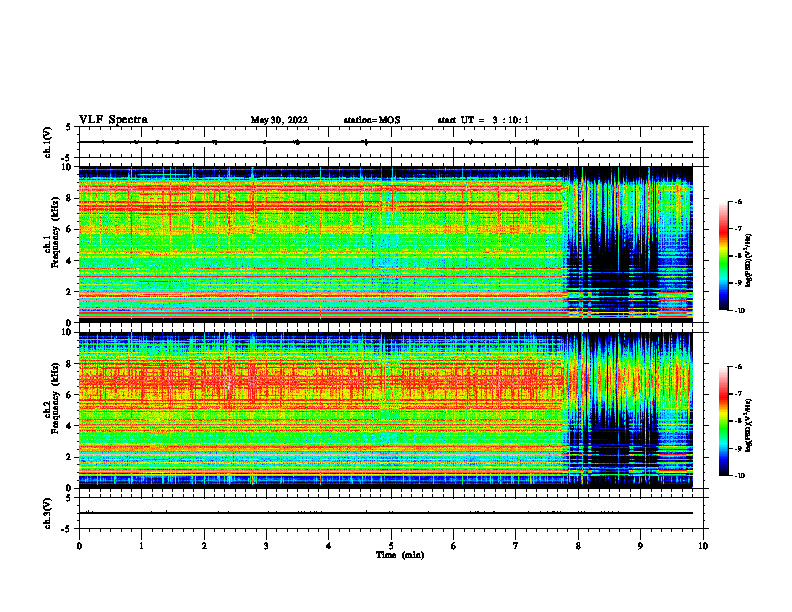Click inside the ch.1 spectrogram panel

[x=391, y=244]
